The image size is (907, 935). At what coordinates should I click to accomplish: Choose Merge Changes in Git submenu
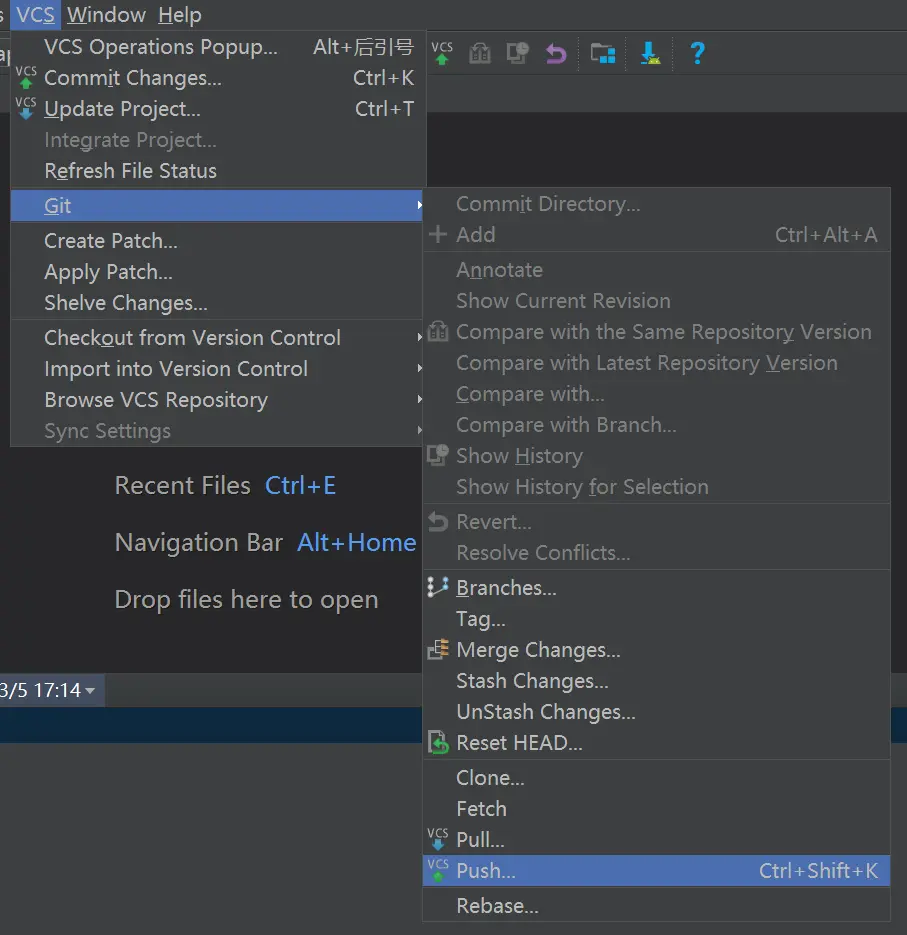click(x=656, y=649)
